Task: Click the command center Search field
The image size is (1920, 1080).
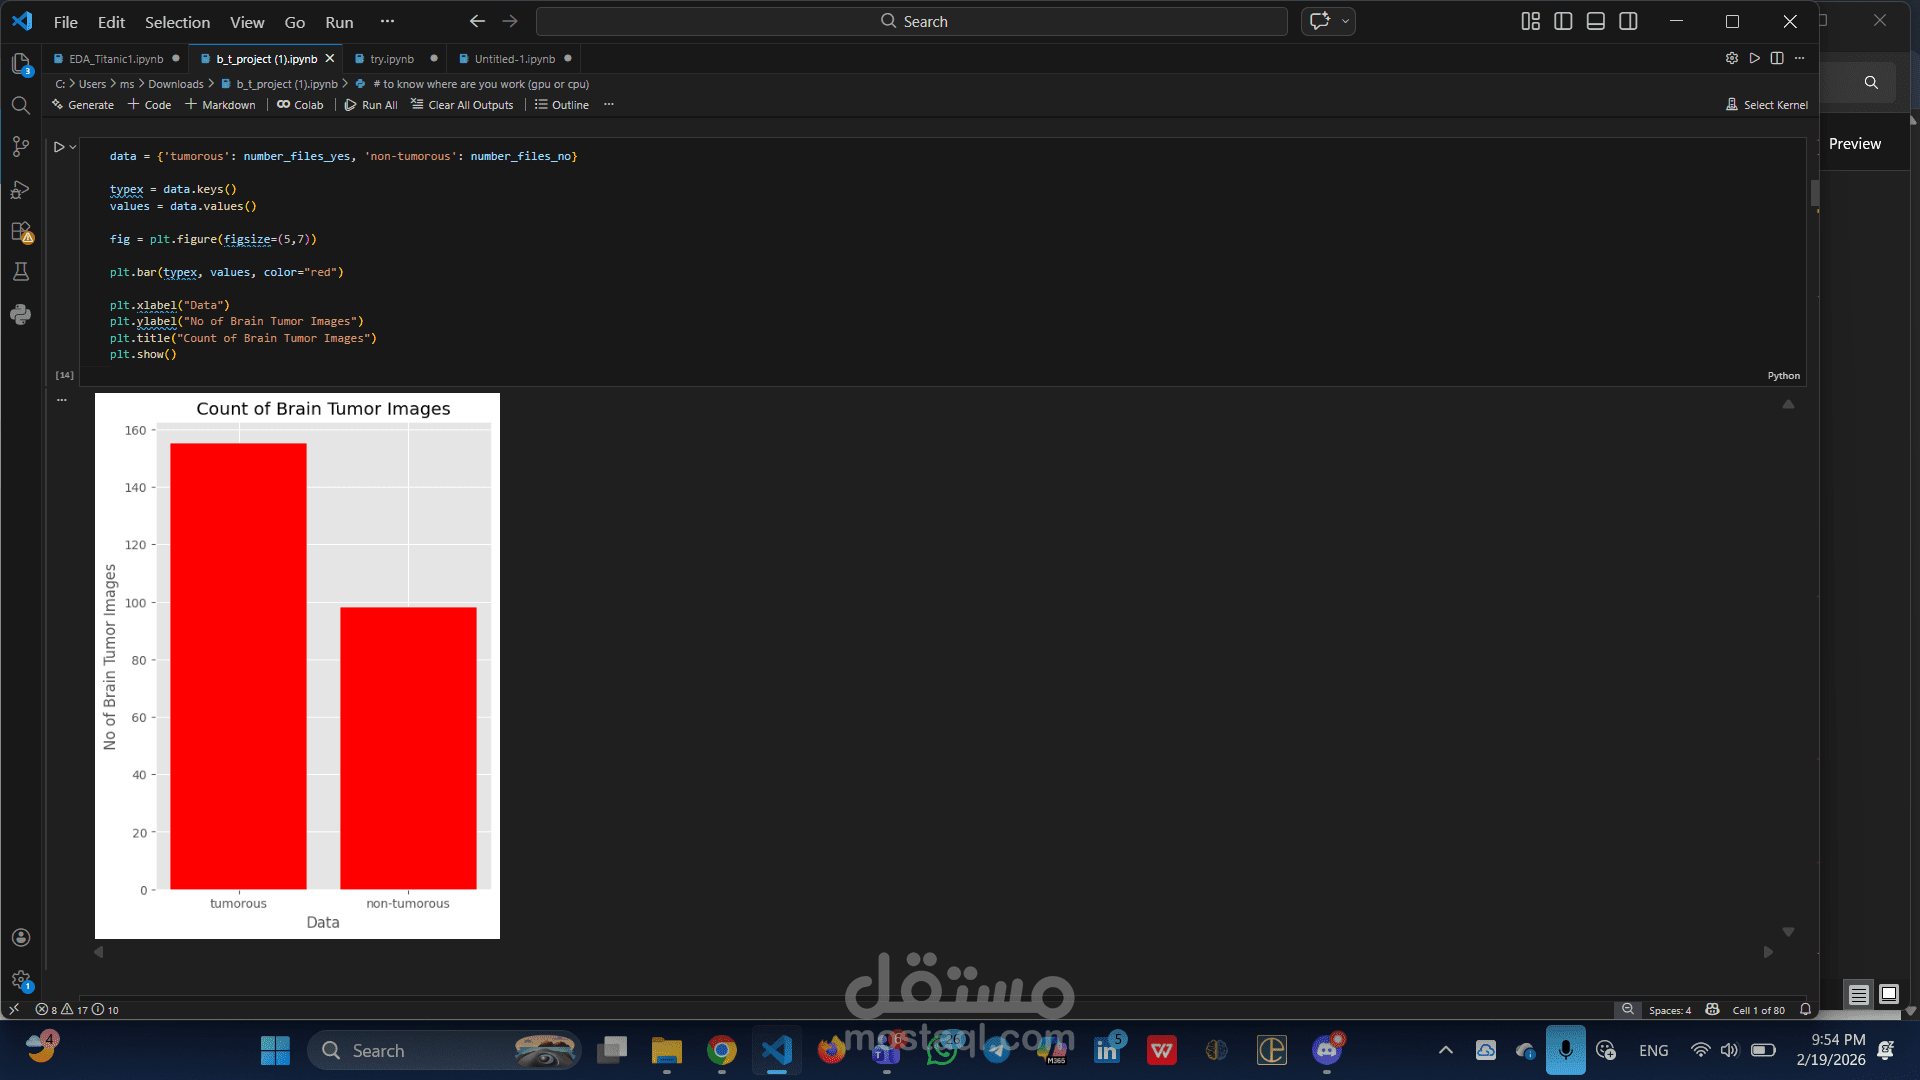Action: pos(912,21)
